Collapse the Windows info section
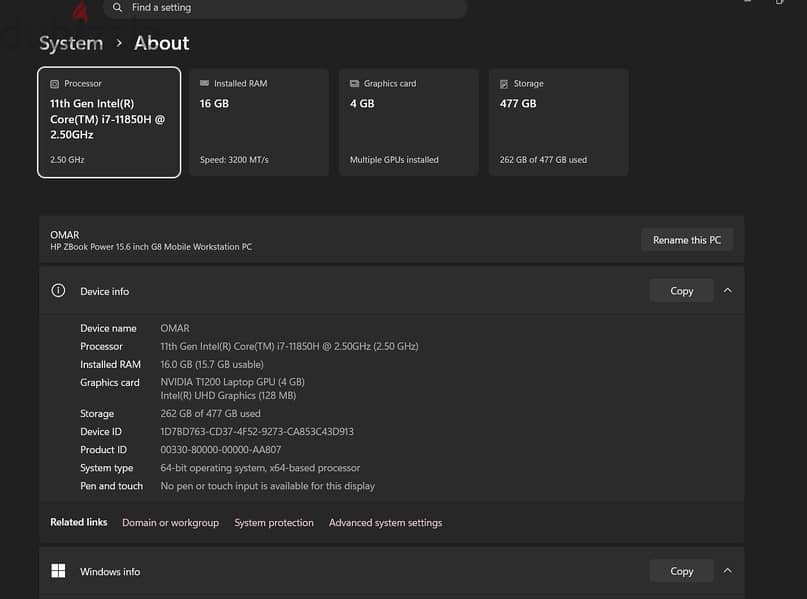Image resolution: width=807 pixels, height=599 pixels. (727, 571)
